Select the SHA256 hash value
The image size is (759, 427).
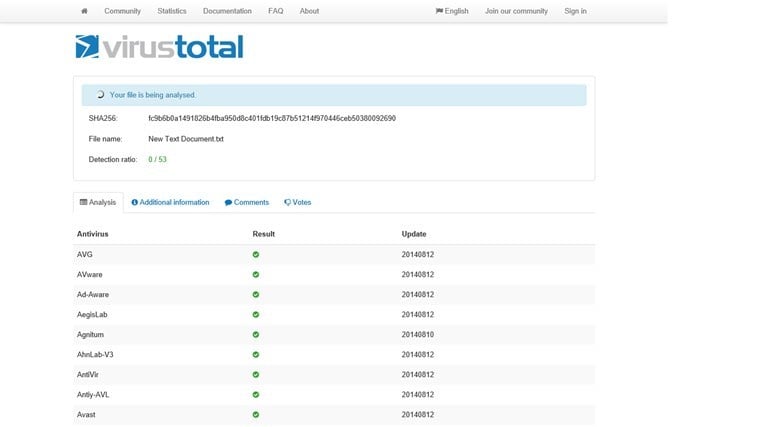272,118
